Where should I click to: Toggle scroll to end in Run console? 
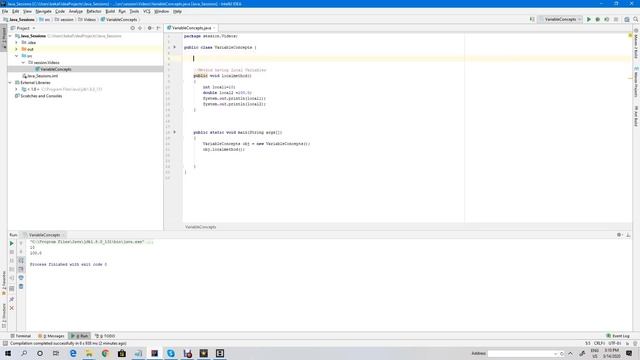[21, 269]
